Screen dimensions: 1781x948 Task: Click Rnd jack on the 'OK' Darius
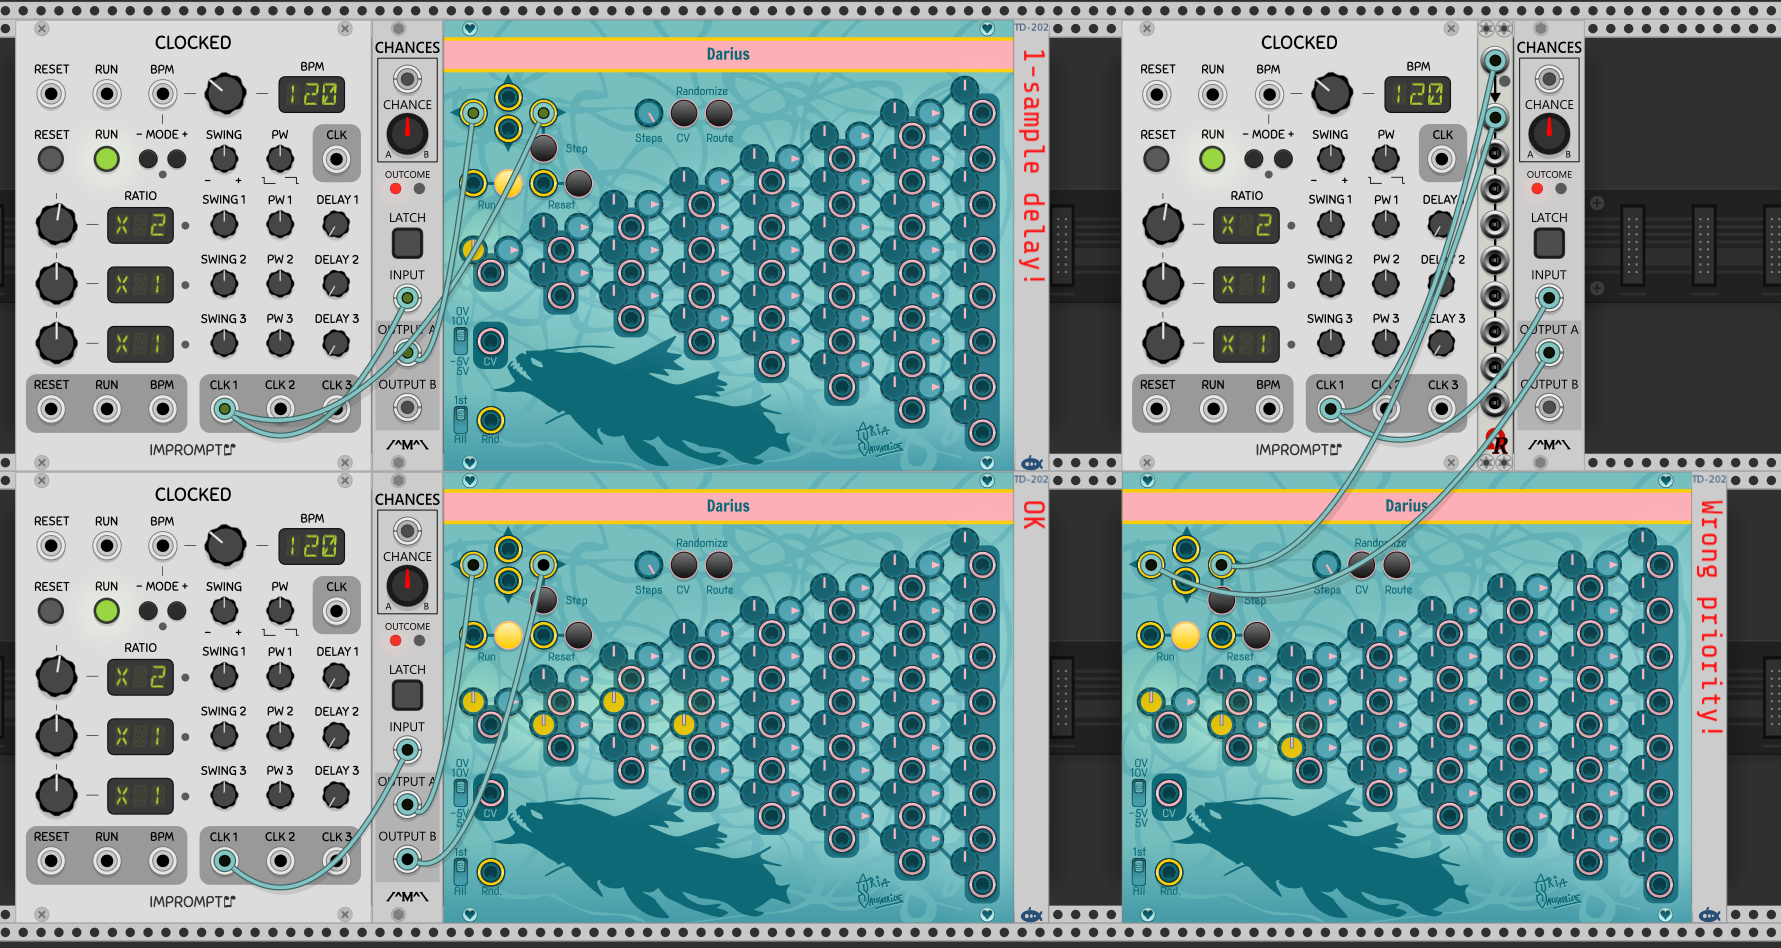[x=490, y=873]
